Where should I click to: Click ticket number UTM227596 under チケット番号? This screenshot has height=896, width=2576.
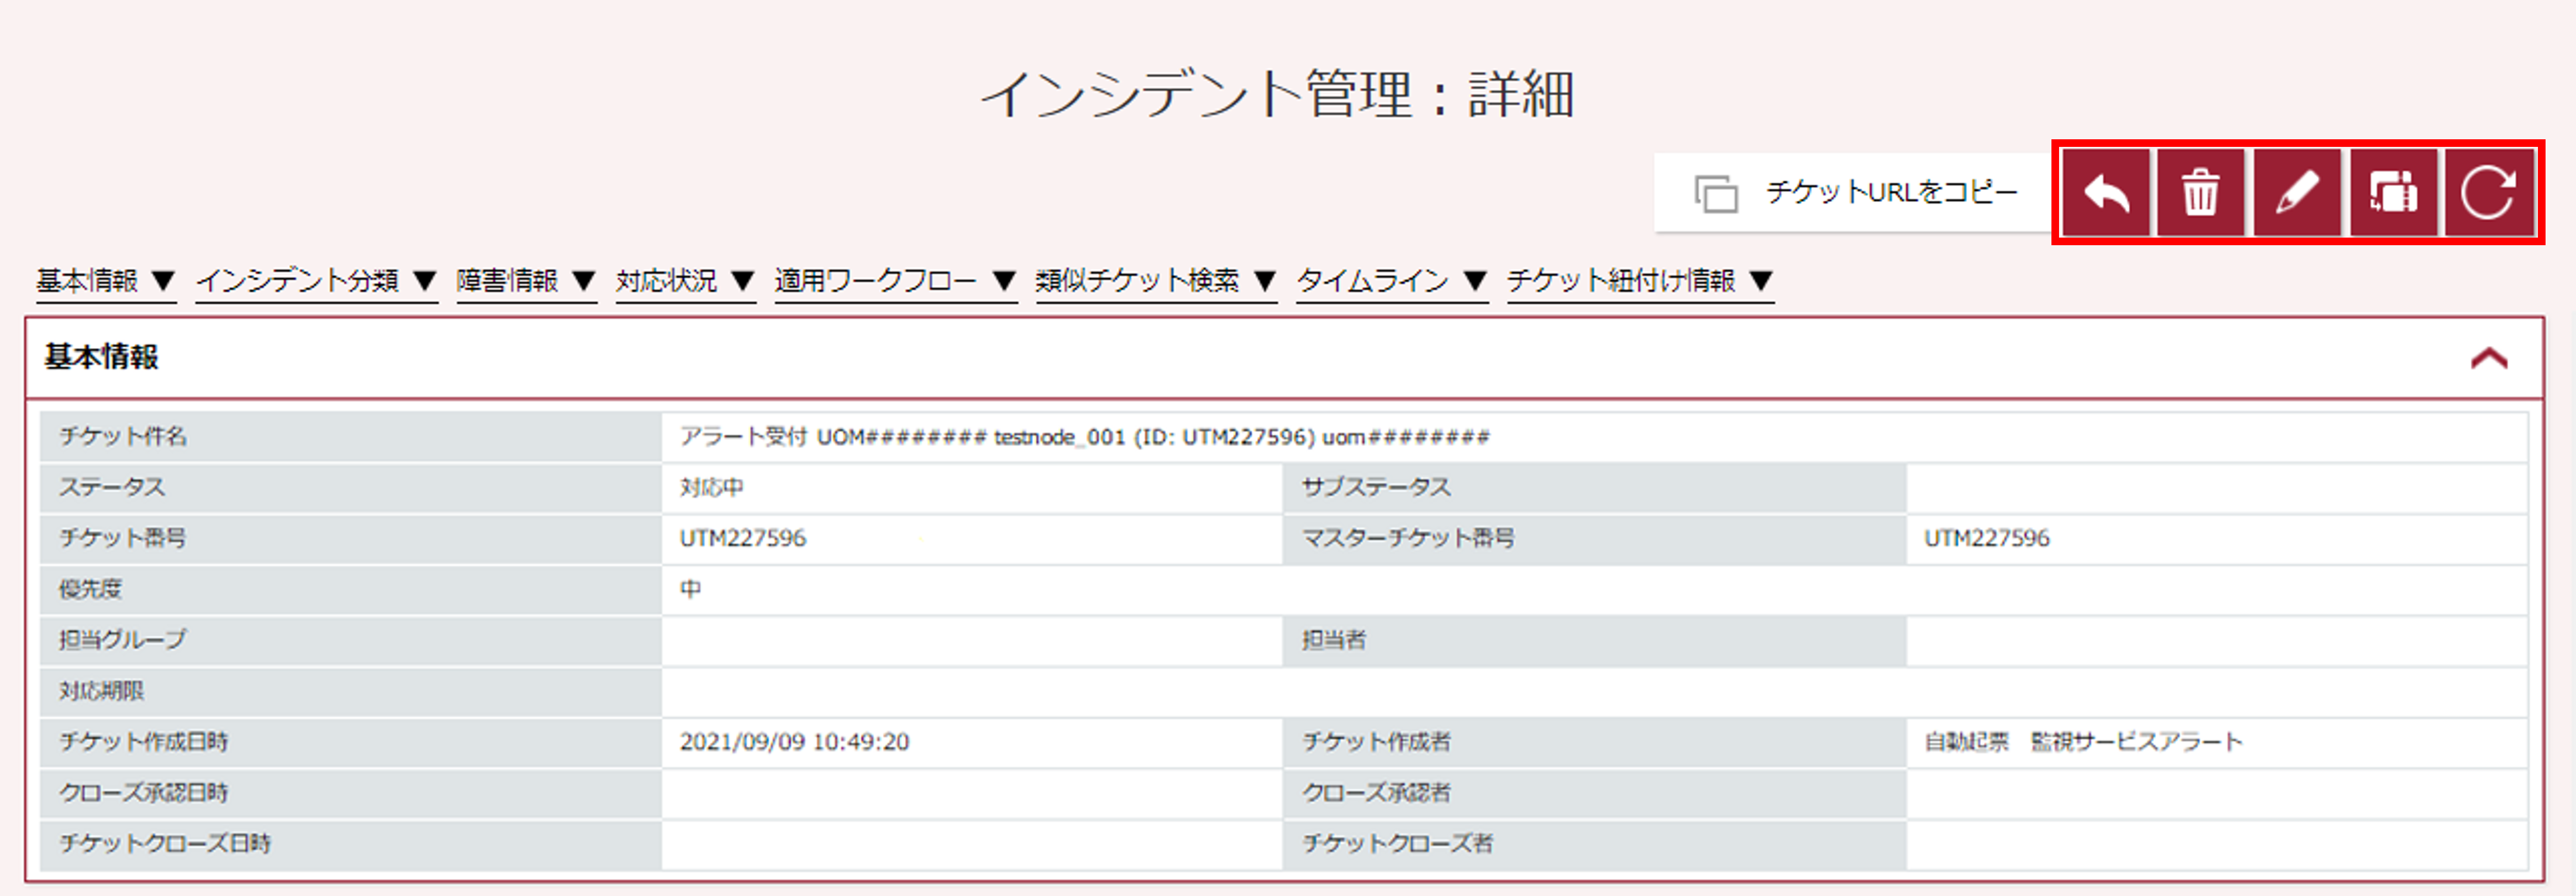[743, 539]
